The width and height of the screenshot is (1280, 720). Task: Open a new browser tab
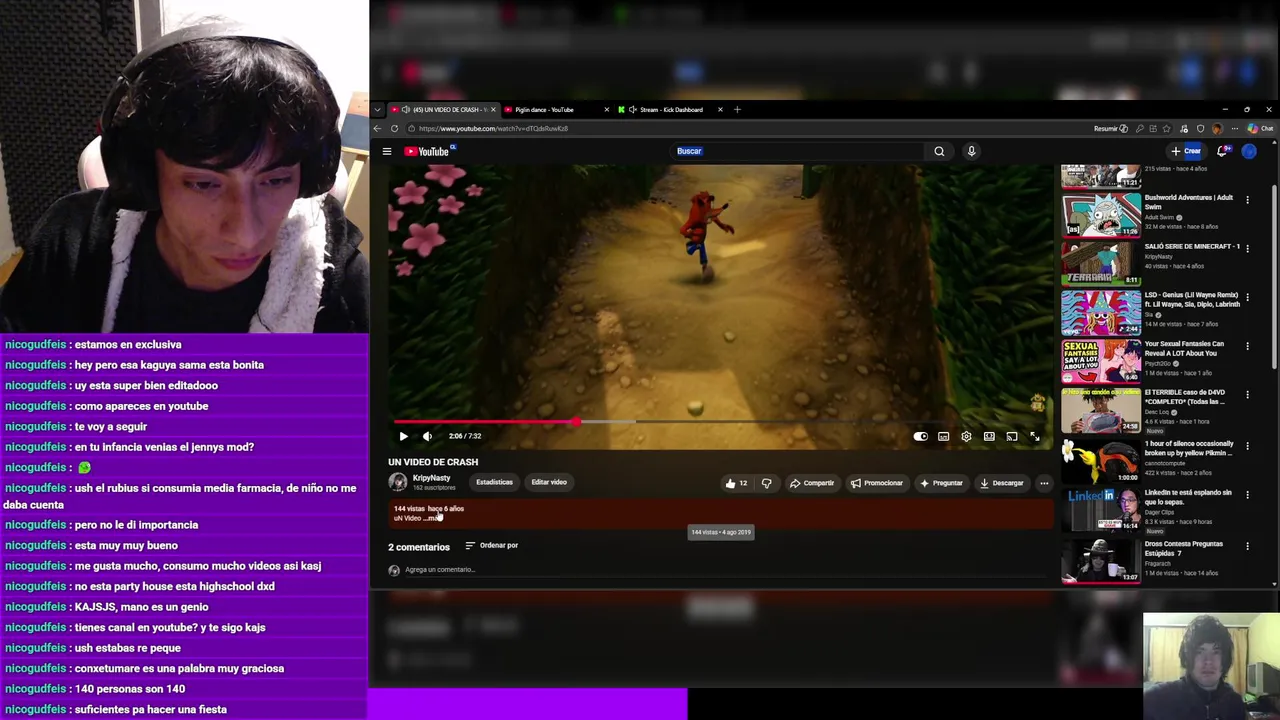click(737, 109)
